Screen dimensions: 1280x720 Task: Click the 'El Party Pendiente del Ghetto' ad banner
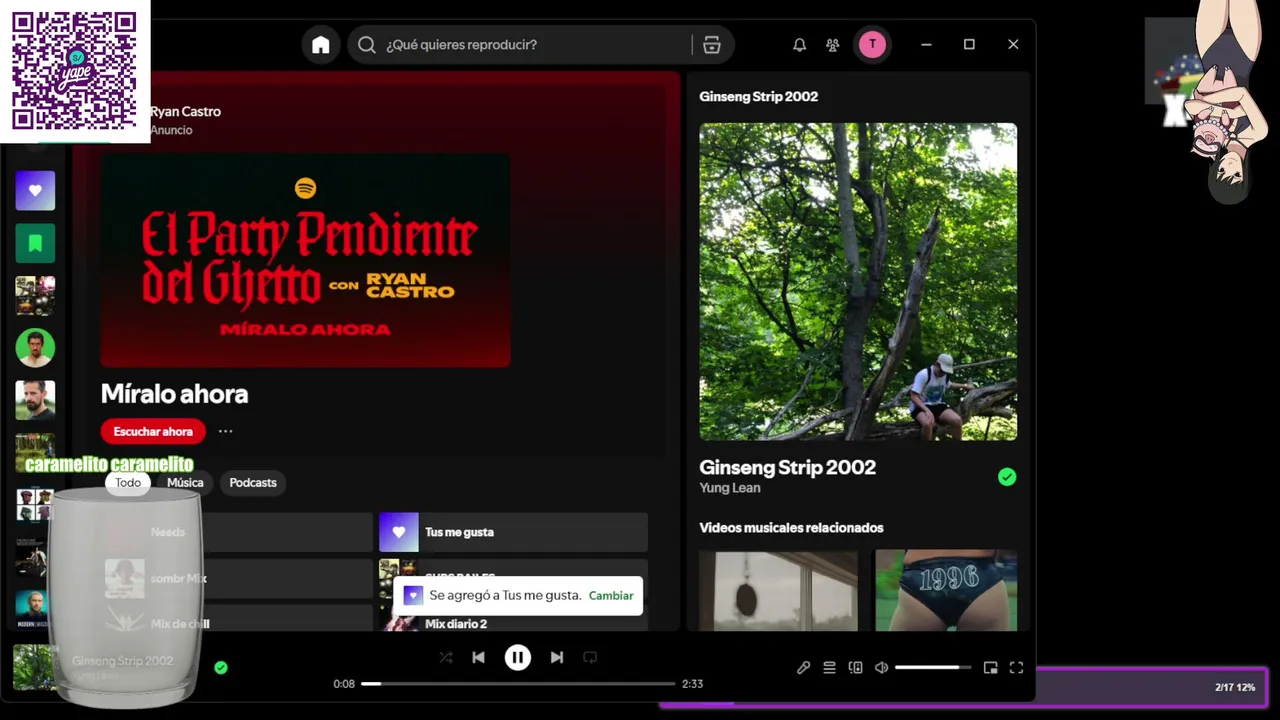coord(305,260)
